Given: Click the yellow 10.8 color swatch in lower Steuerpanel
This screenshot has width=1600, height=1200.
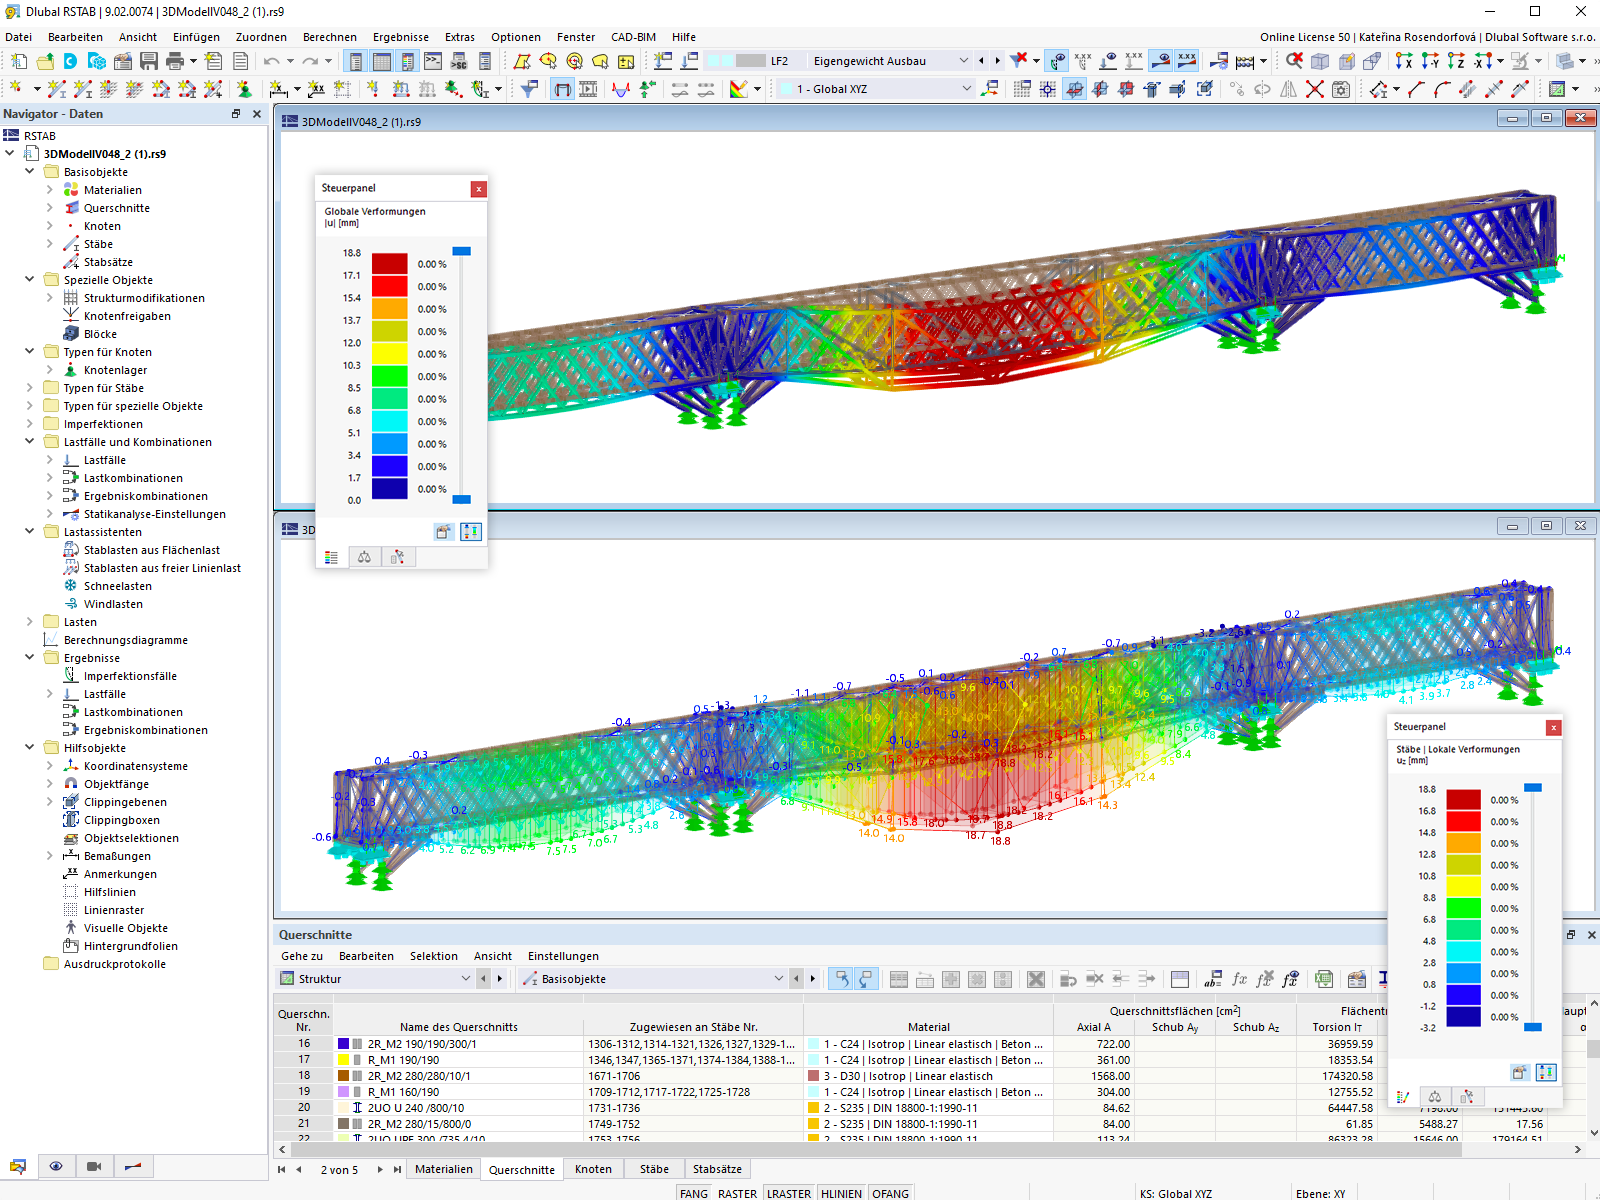Looking at the screenshot, I should click(x=1464, y=887).
